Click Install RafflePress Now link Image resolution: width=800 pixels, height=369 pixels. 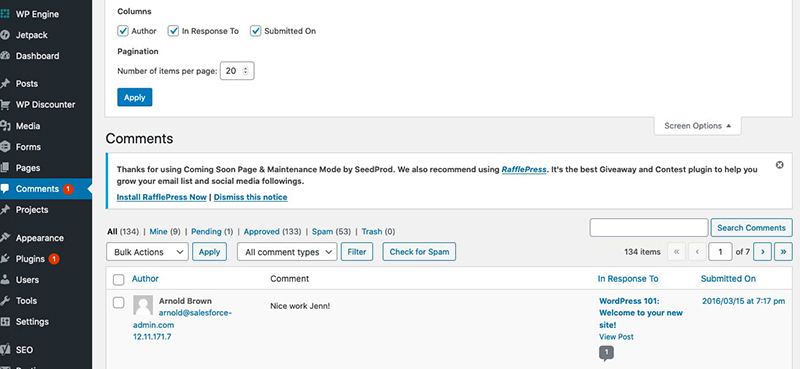point(162,197)
